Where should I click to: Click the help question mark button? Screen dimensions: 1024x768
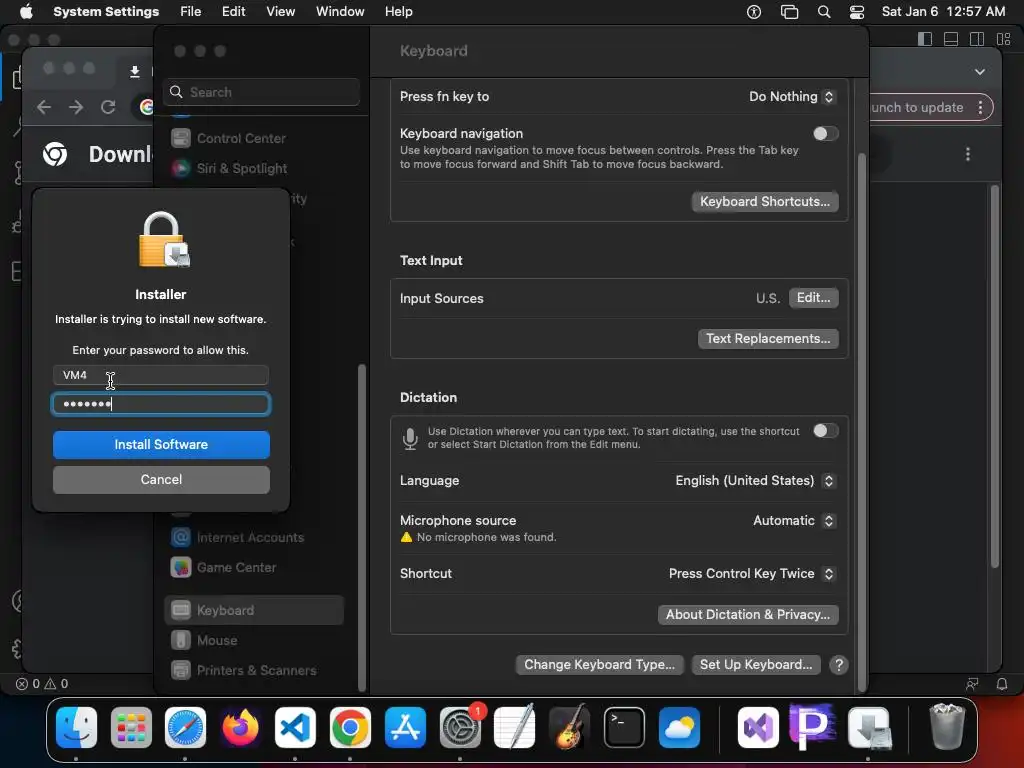click(839, 665)
